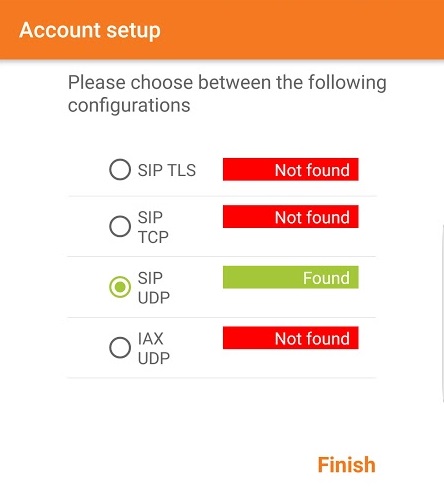Click the SIP TCP label text

click(153, 227)
